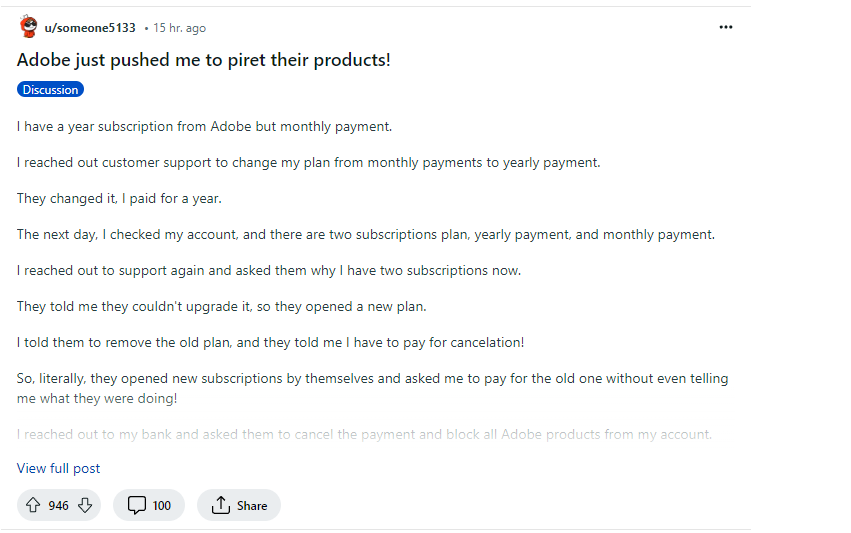Upvote the Adobe post
This screenshot has width=851, height=533.
coord(33,505)
